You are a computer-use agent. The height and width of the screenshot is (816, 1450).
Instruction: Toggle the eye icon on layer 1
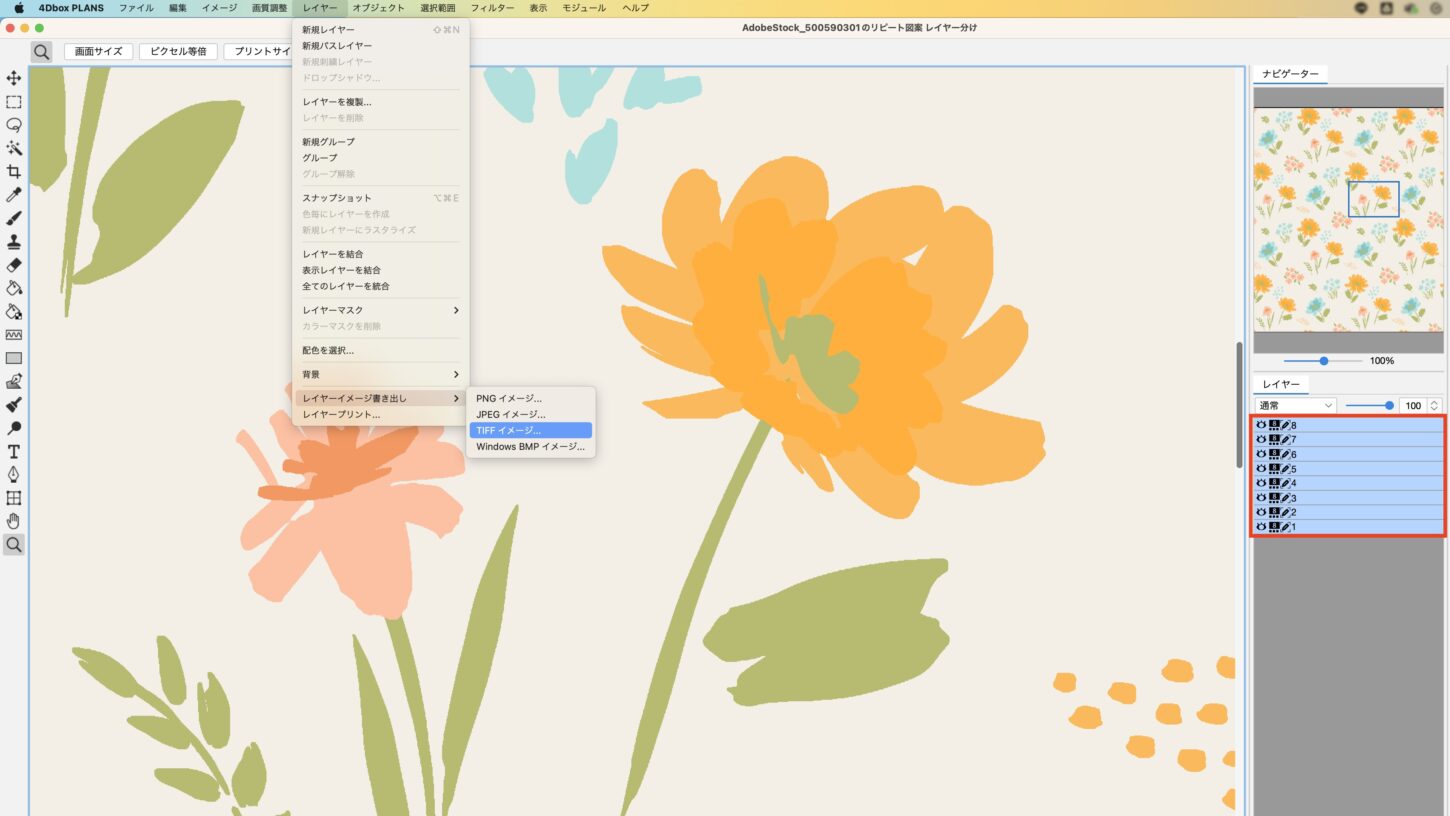(x=1261, y=527)
